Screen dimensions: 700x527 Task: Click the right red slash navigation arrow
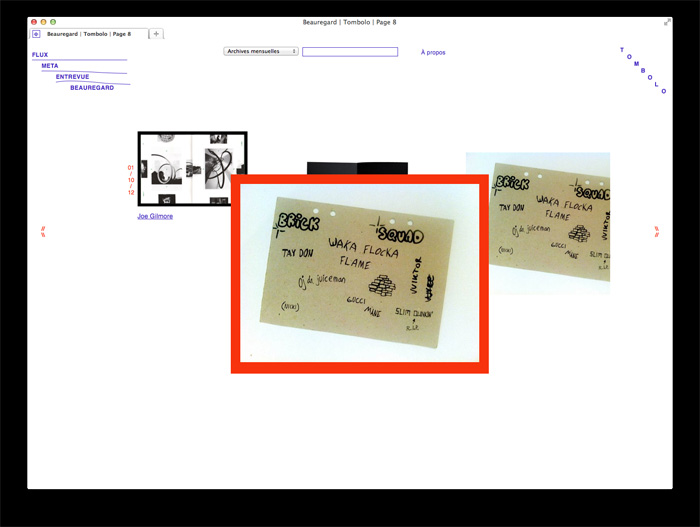point(657,231)
